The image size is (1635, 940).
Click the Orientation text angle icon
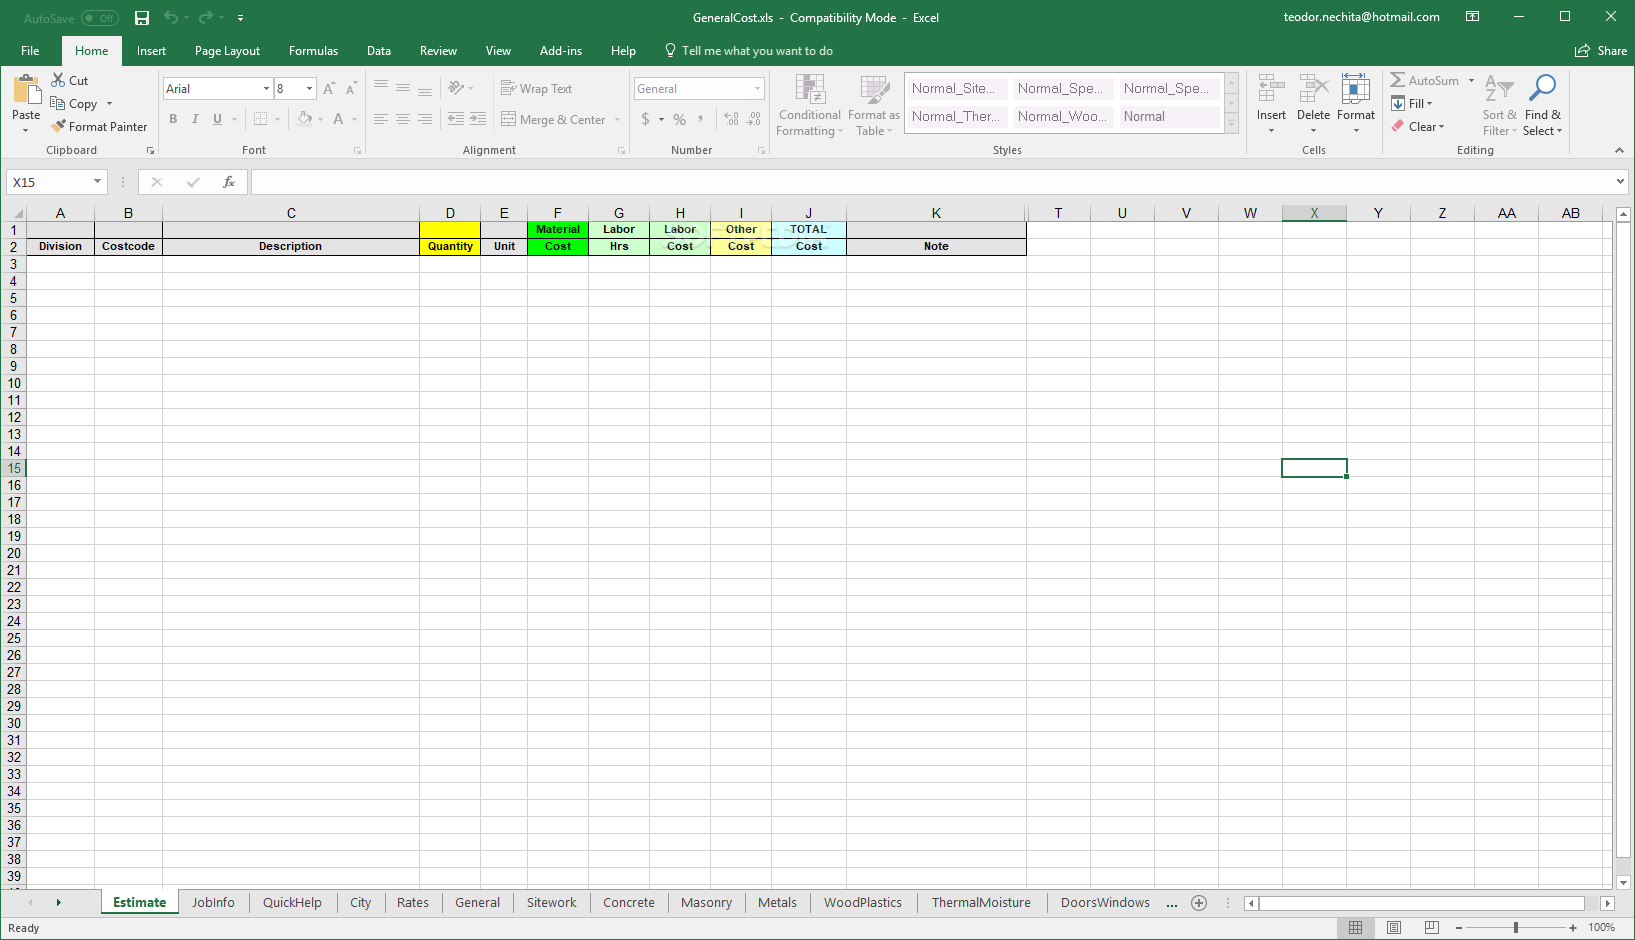tap(456, 88)
